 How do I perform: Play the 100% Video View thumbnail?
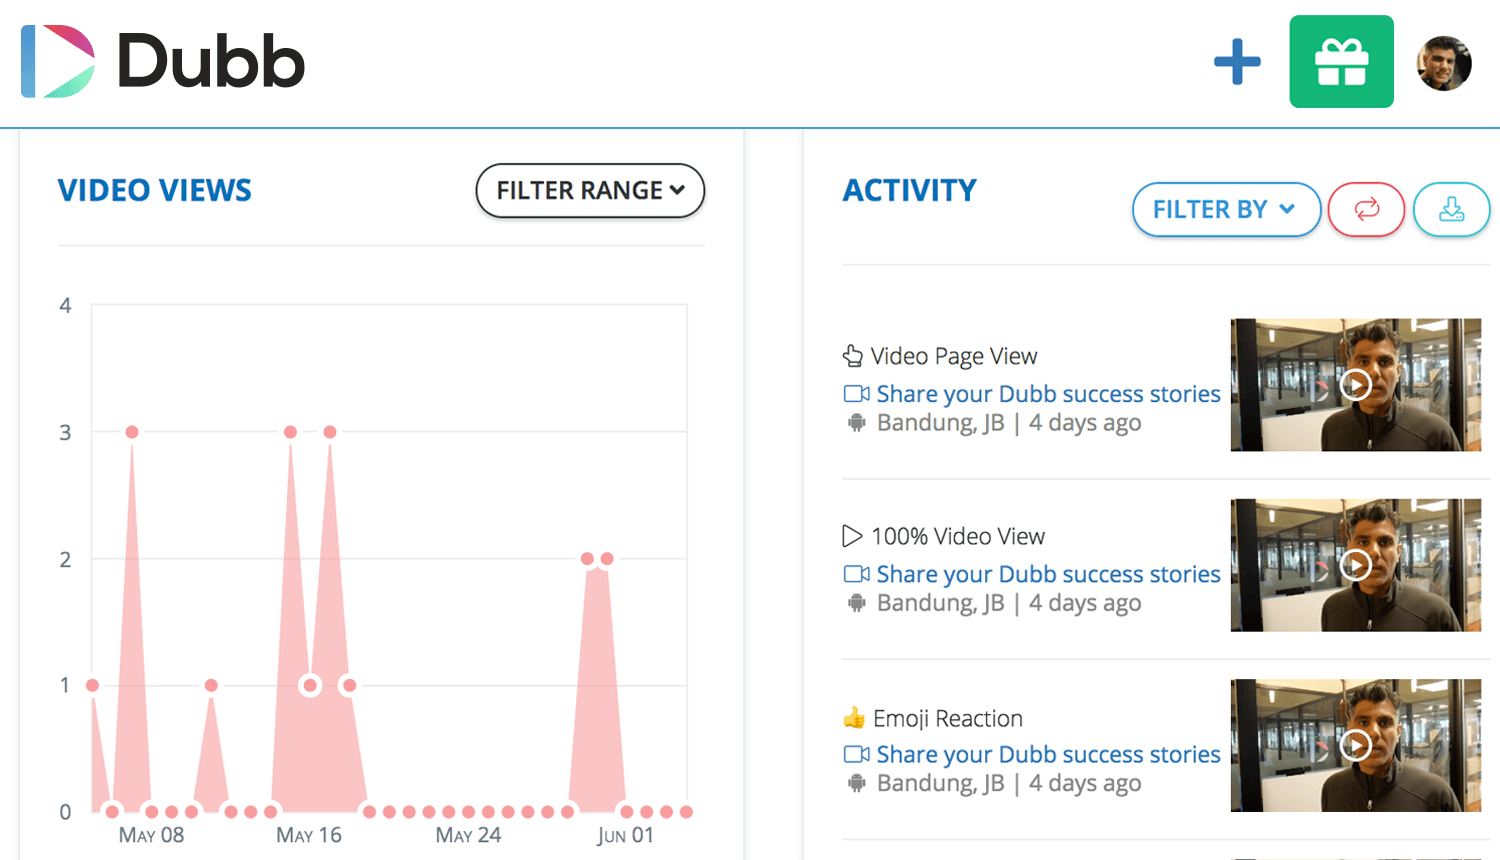(x=1355, y=565)
